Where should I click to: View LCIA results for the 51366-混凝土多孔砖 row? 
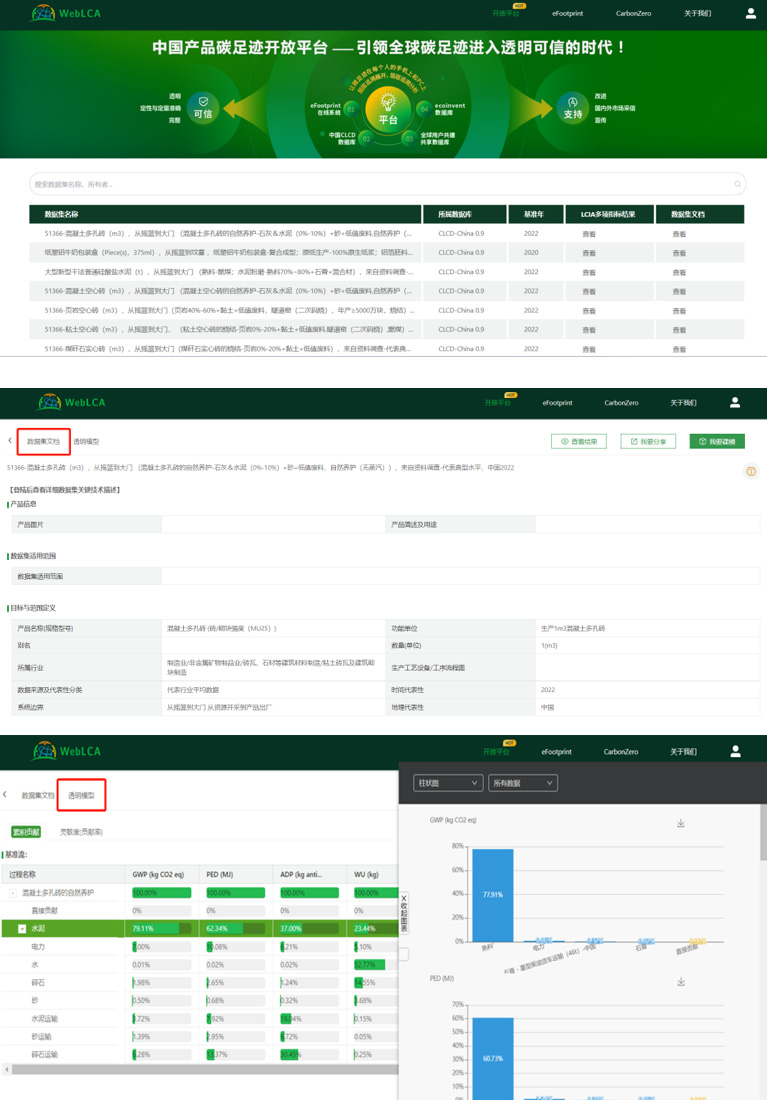click(589, 234)
